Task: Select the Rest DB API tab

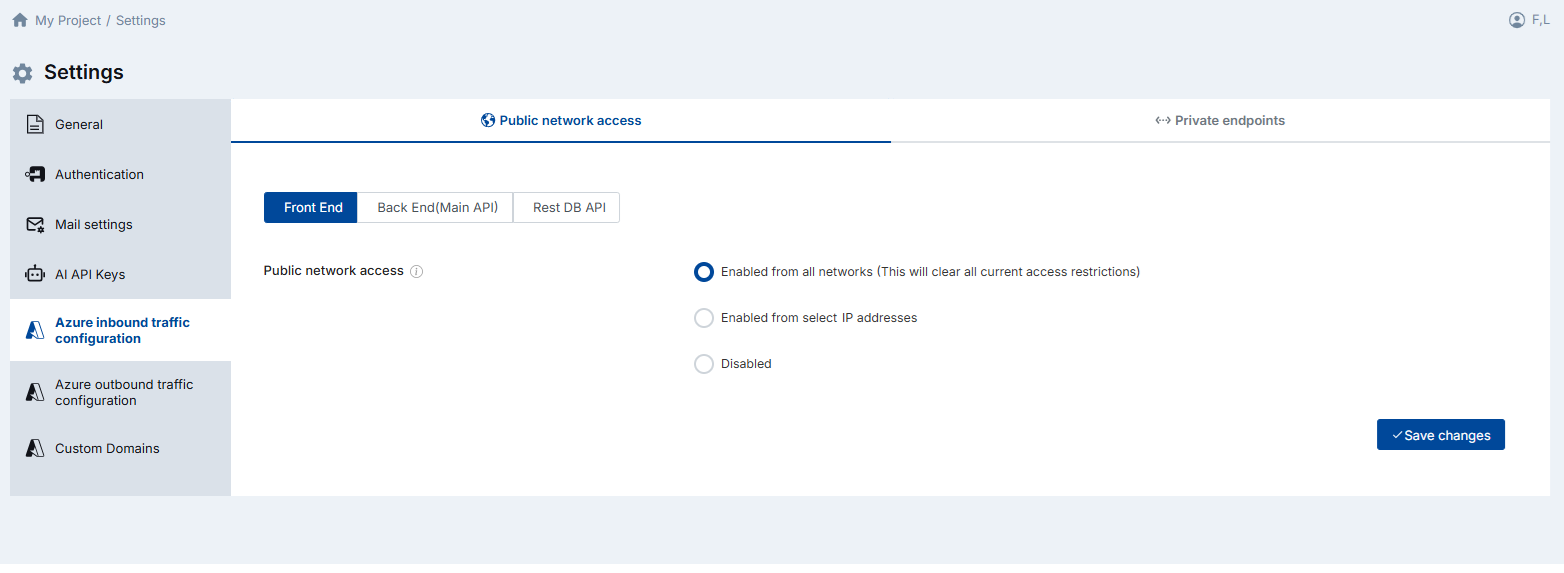Action: click(x=567, y=208)
